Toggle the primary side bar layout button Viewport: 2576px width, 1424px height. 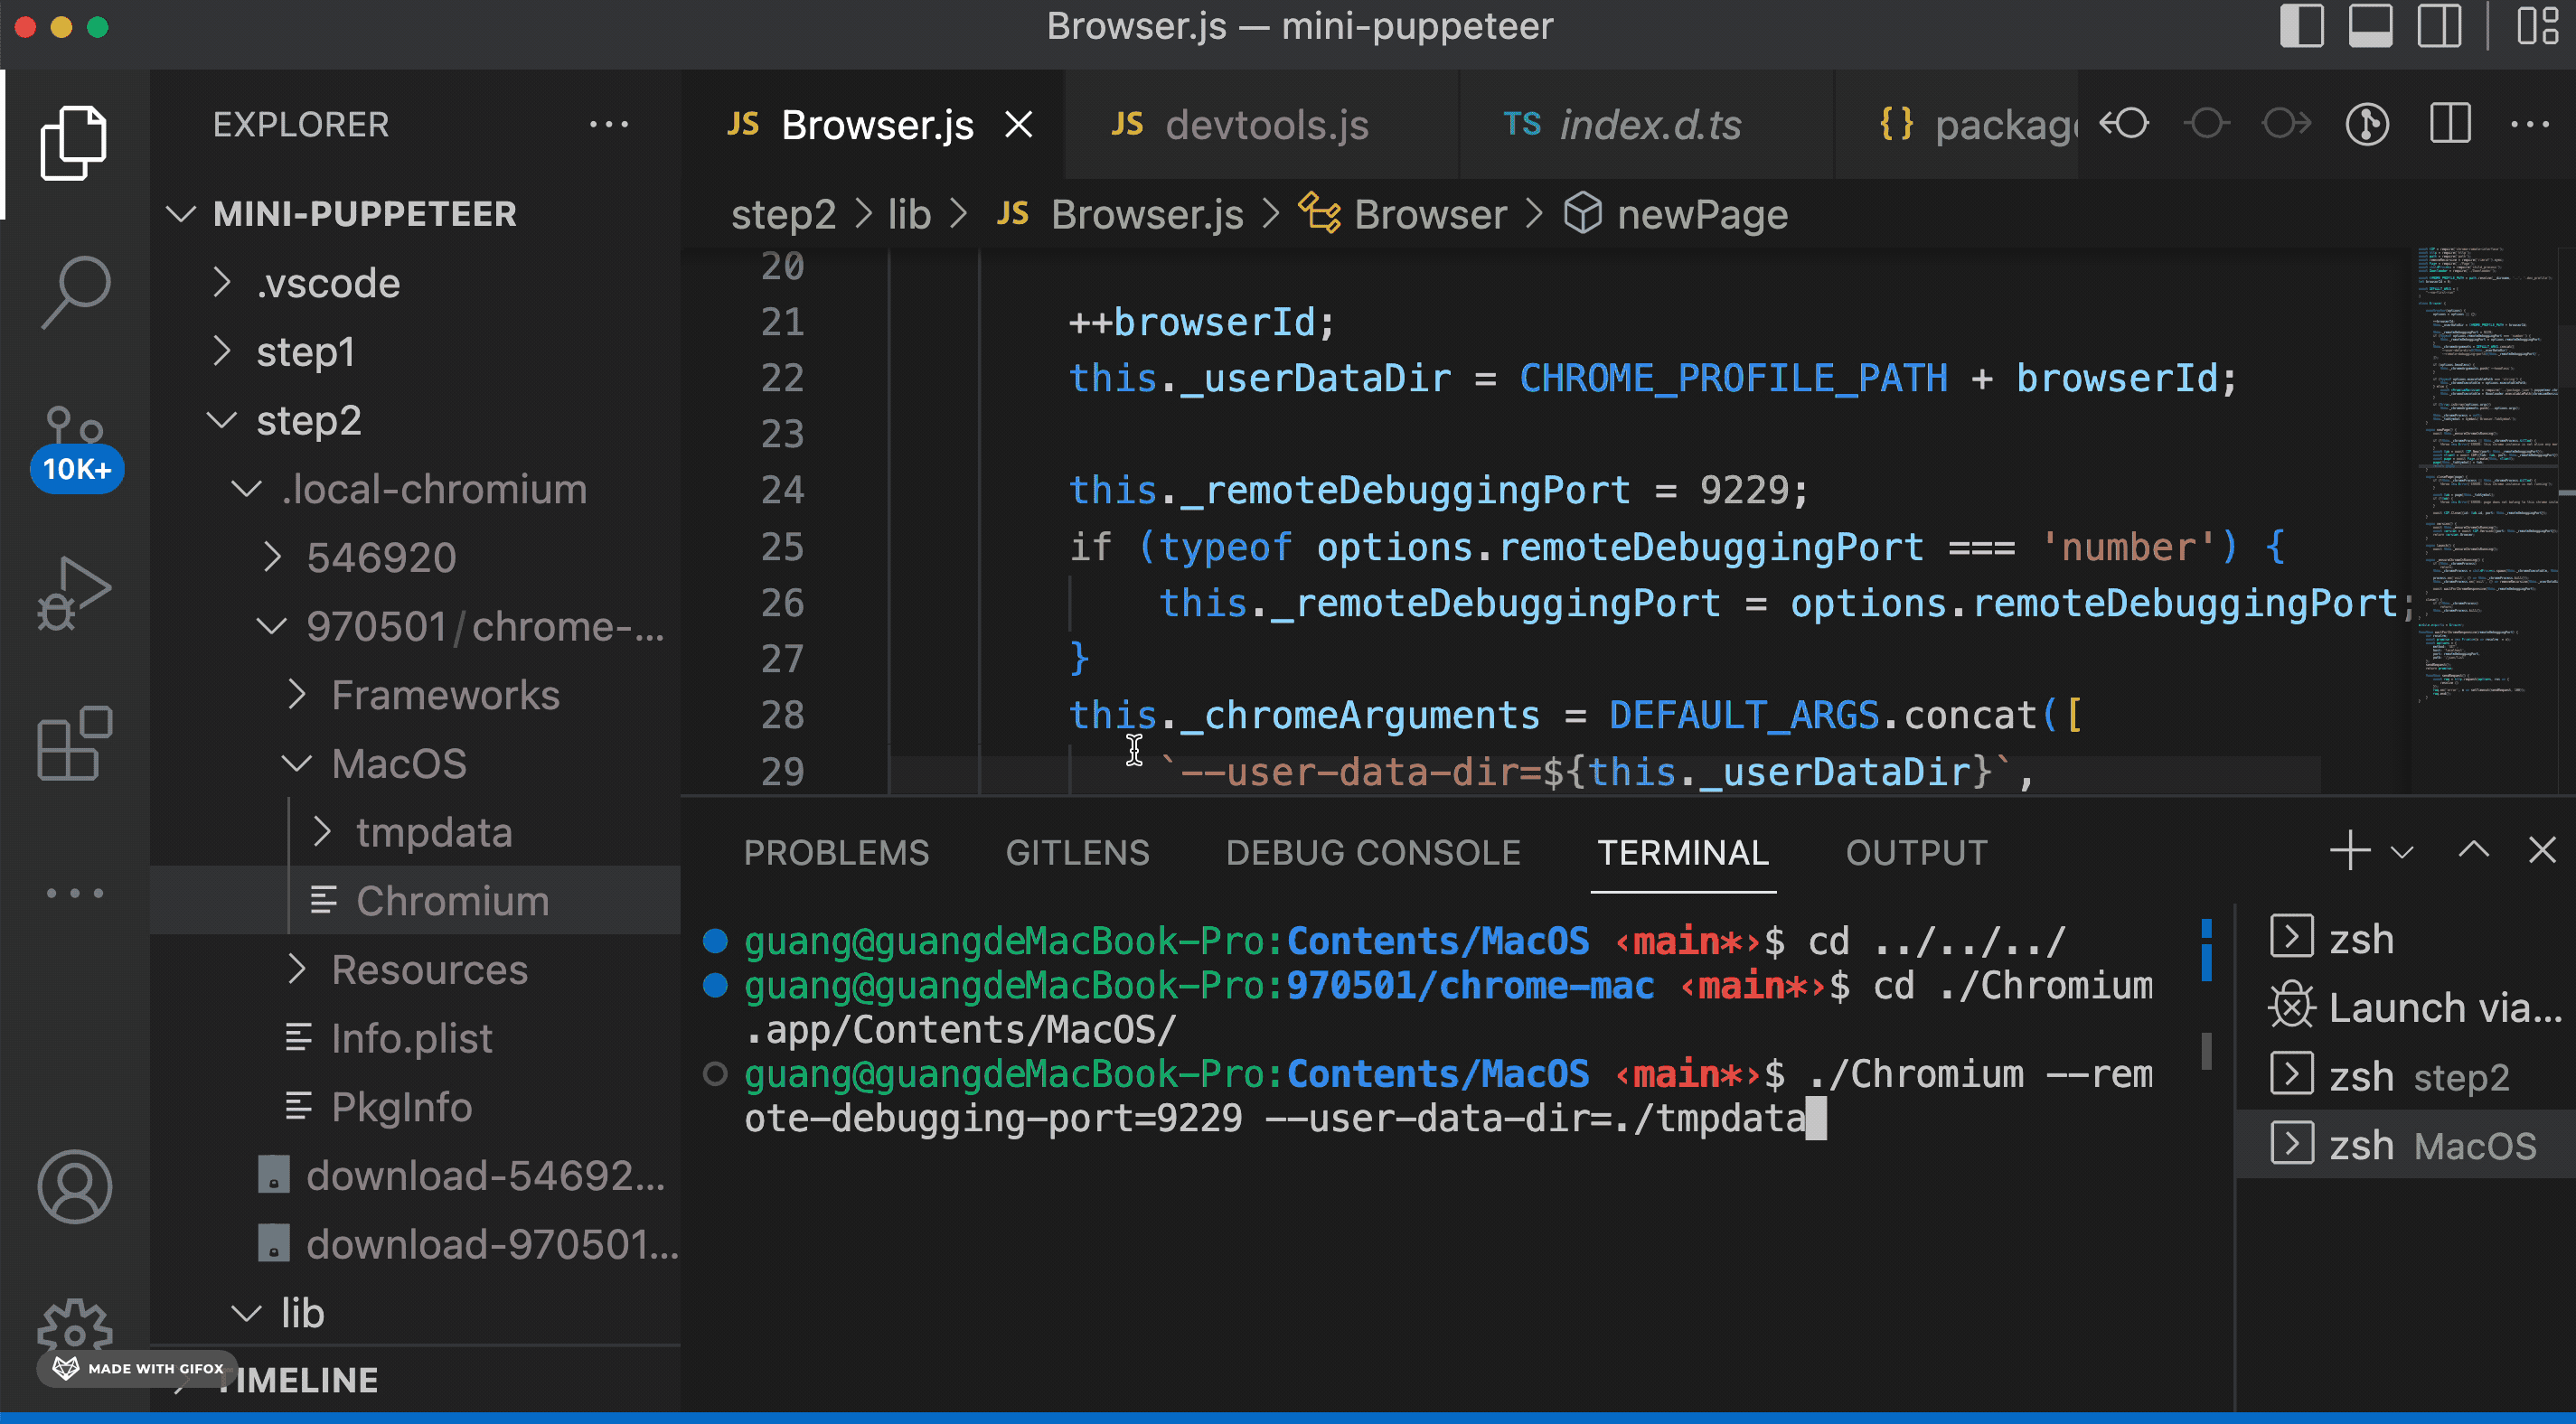click(2300, 26)
